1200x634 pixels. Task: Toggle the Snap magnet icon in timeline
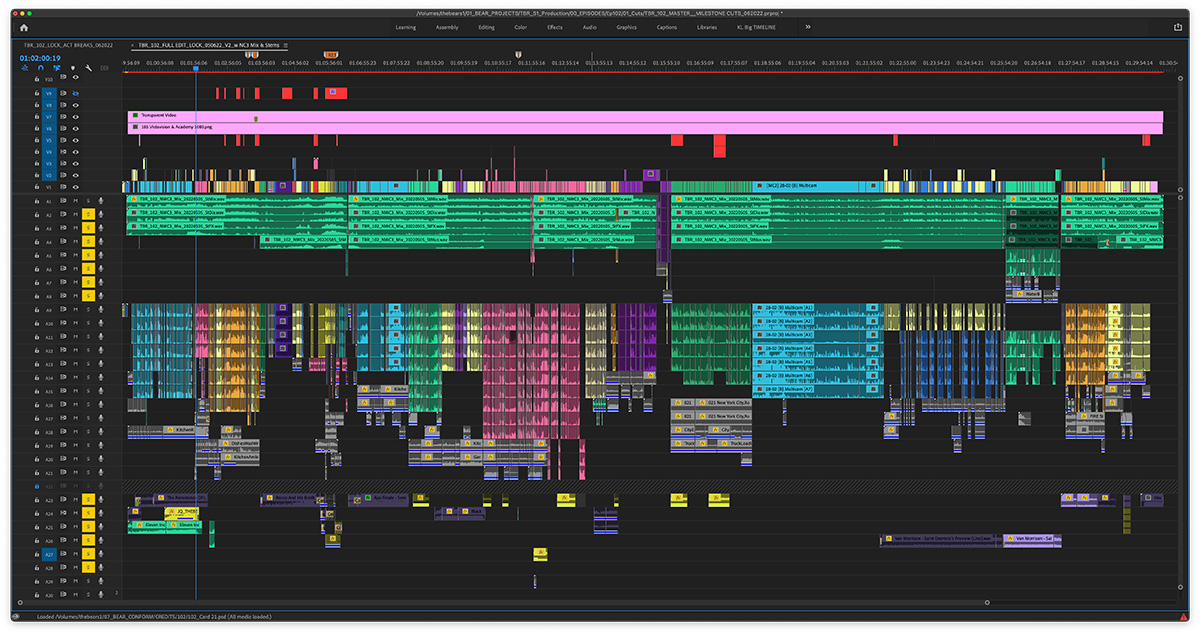(x=41, y=68)
